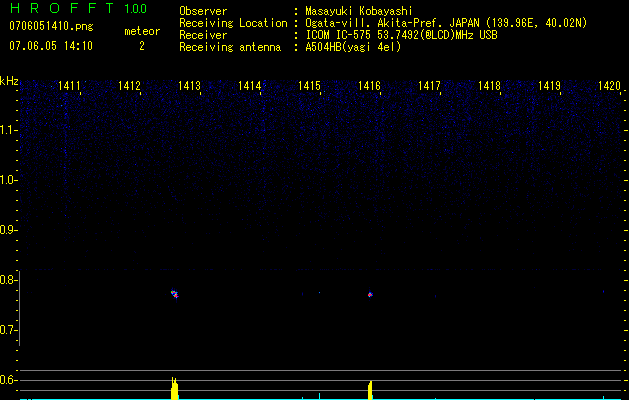Screen dimensions: 629x400
Task: Click the 1.0 kHz frequency label
Action: pos(8,180)
